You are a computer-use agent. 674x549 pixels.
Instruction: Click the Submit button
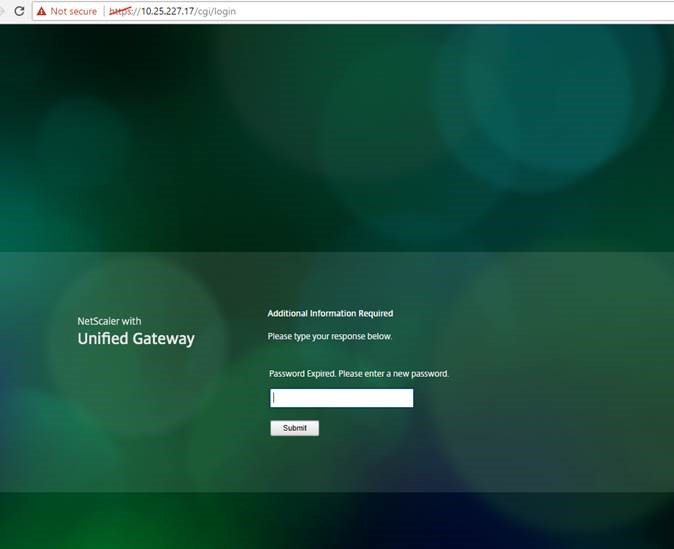pos(295,428)
